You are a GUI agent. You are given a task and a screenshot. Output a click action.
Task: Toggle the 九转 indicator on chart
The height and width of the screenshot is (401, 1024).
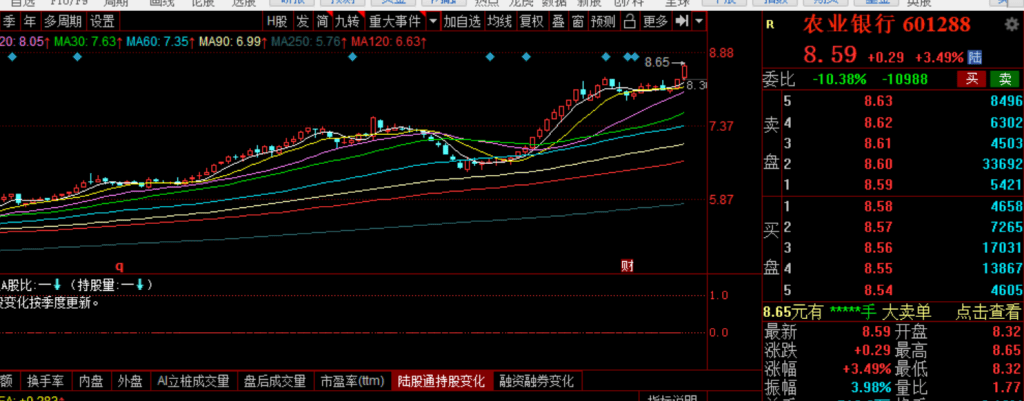[x=347, y=21]
